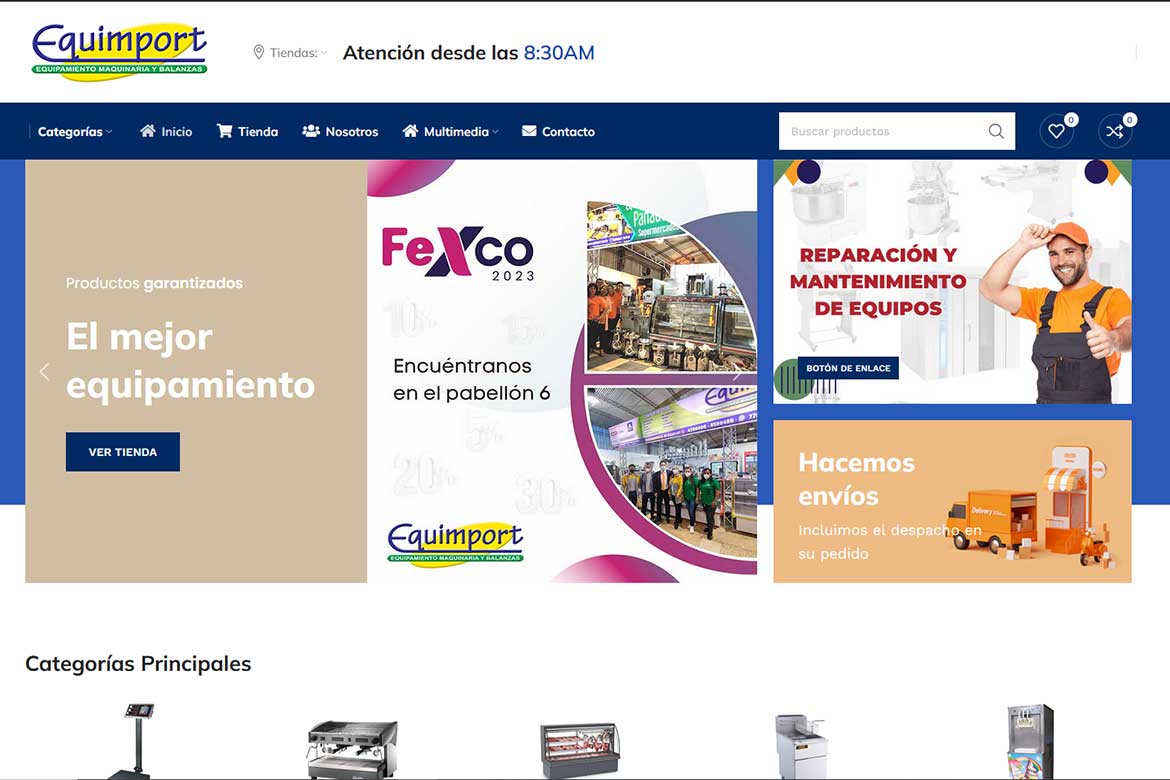Screen dimensions: 1170x780
Task: Select the deep fryer category image
Action: coord(799,746)
